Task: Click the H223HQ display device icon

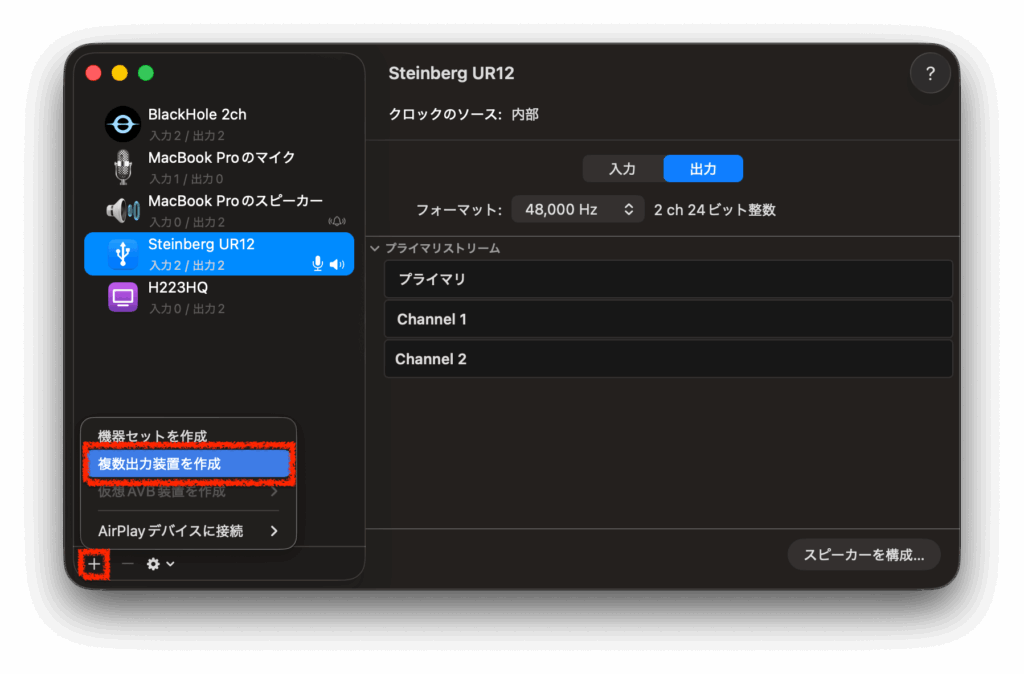Action: pyautogui.click(x=123, y=297)
